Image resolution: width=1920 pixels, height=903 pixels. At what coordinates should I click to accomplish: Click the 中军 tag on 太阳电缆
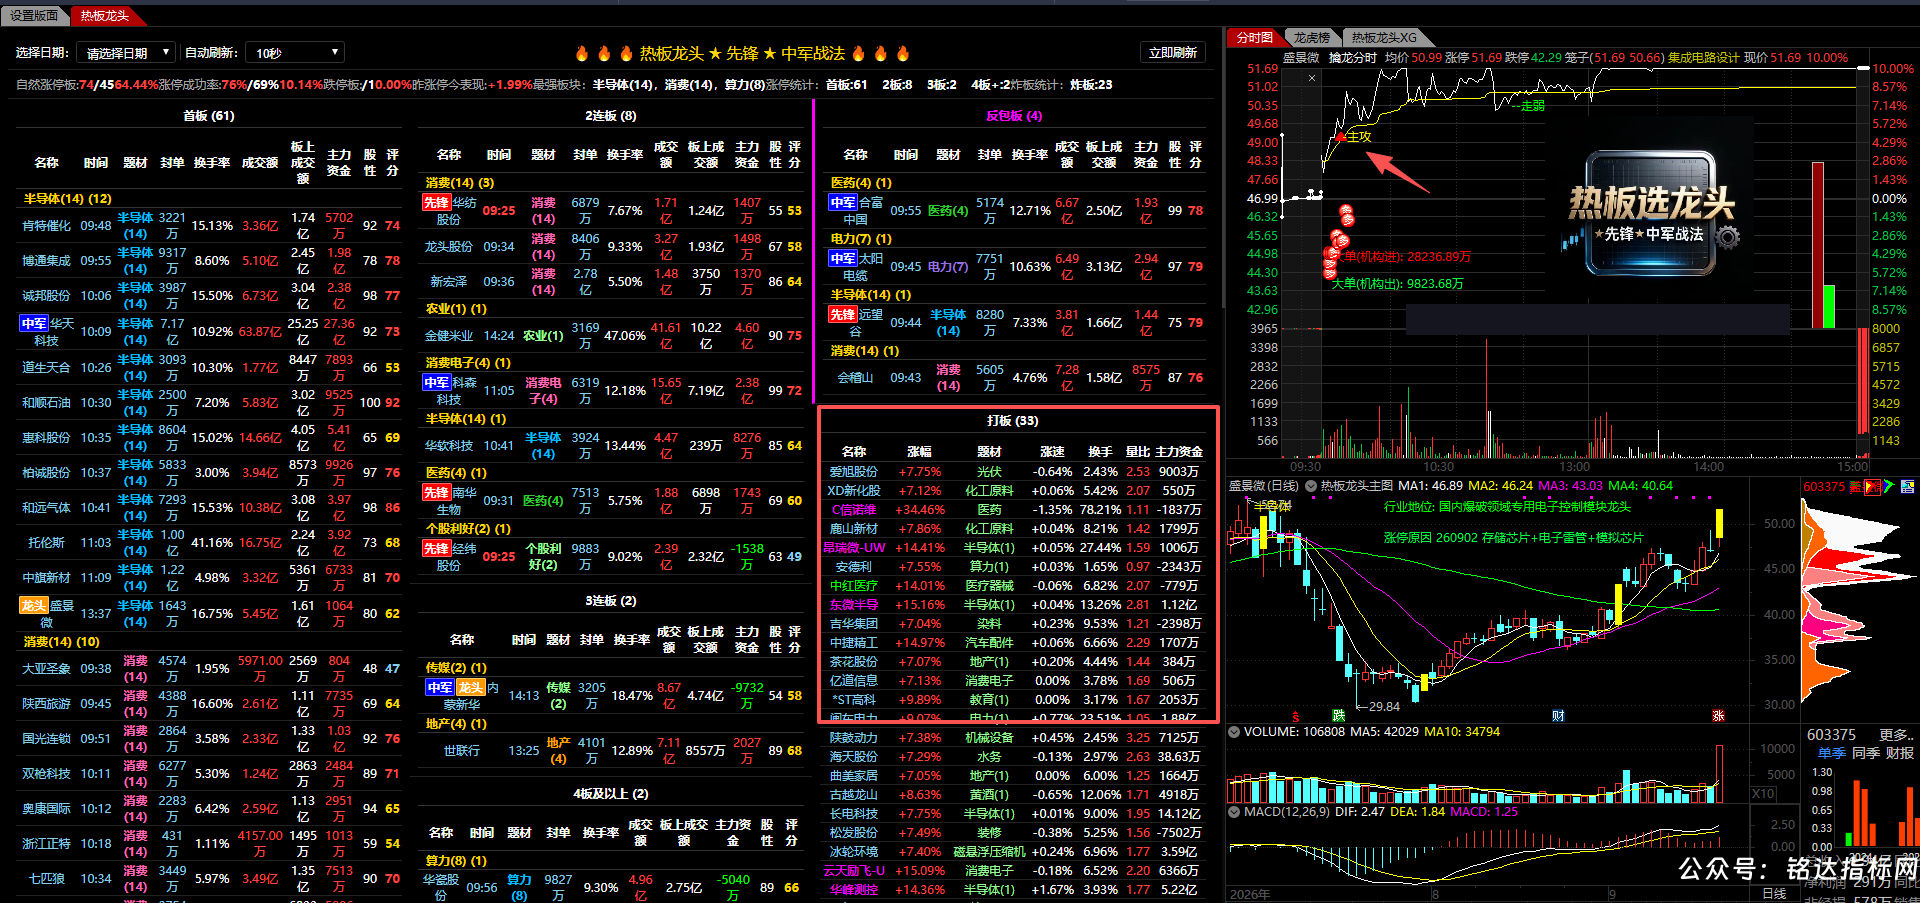(x=842, y=258)
